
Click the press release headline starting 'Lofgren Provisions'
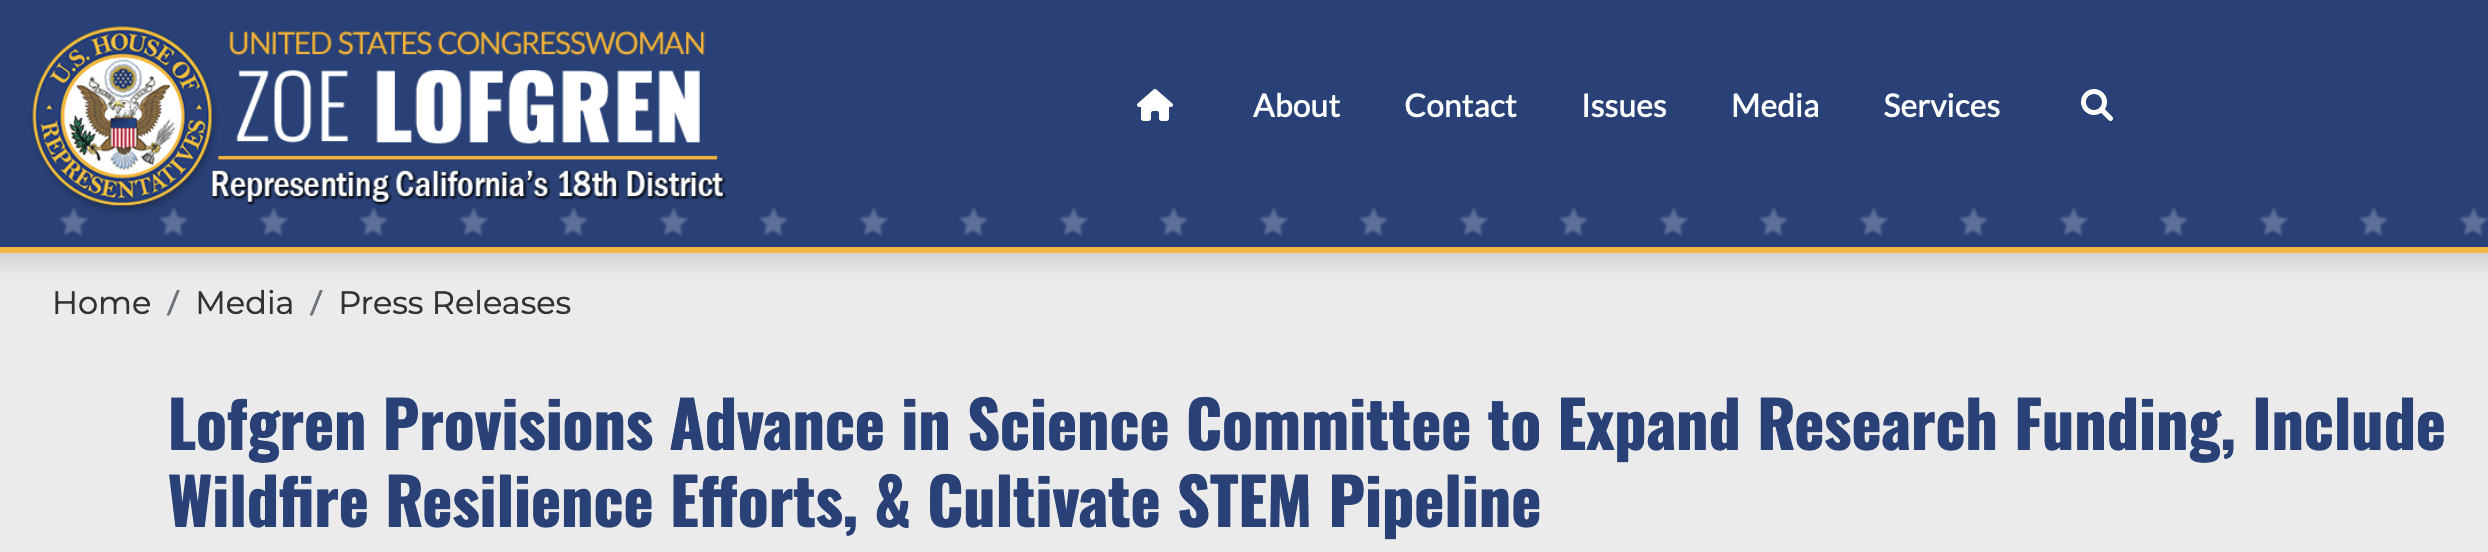1305,425
